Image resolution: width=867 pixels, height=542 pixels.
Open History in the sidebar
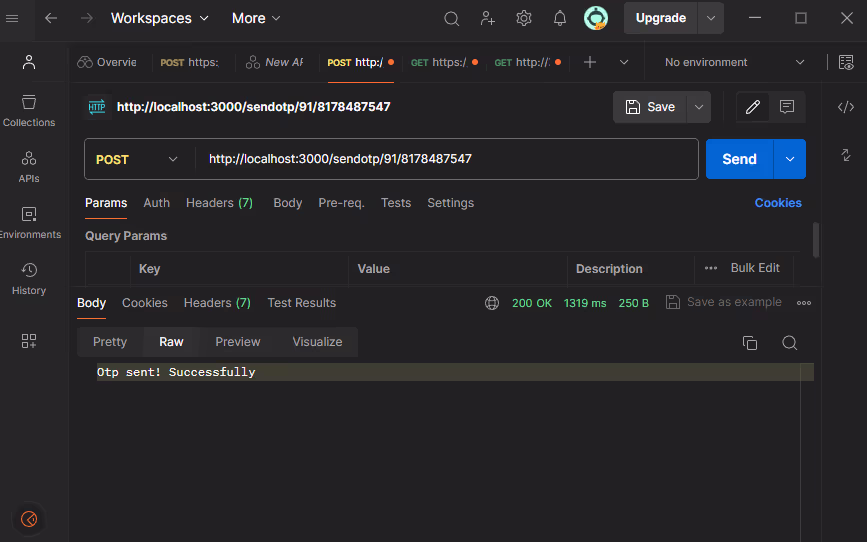(29, 279)
